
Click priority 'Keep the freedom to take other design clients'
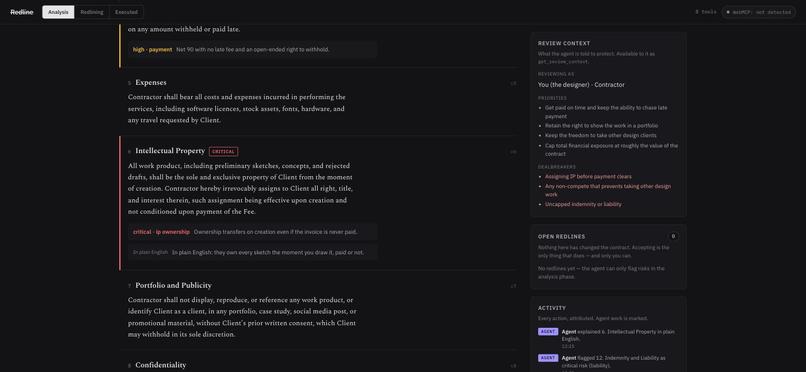tap(601, 136)
